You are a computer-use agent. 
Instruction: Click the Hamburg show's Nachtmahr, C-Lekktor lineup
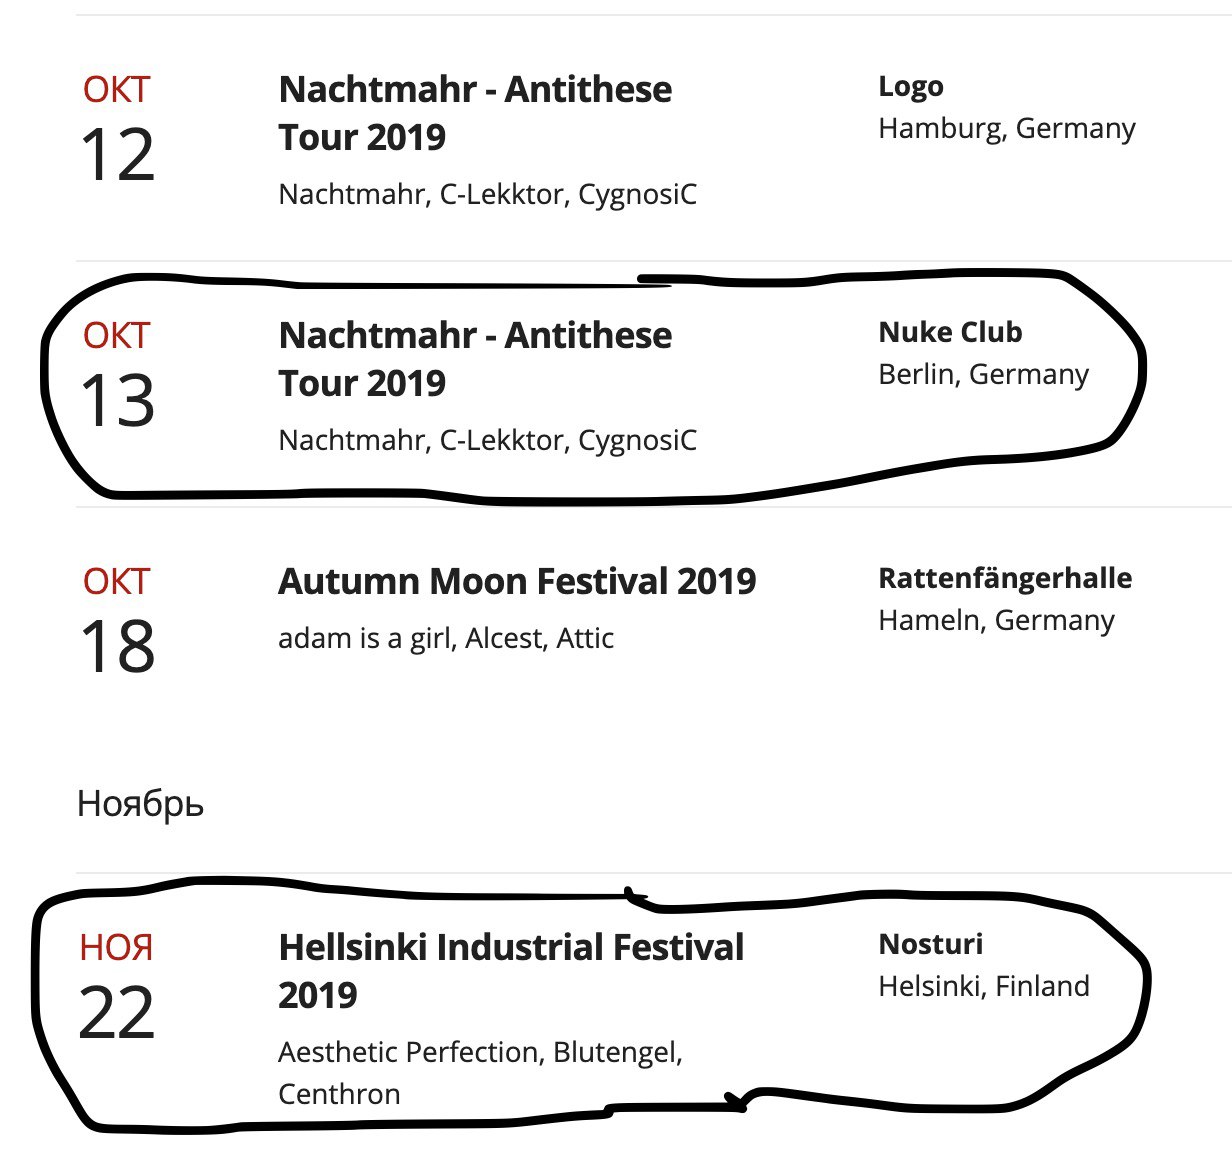(x=488, y=195)
